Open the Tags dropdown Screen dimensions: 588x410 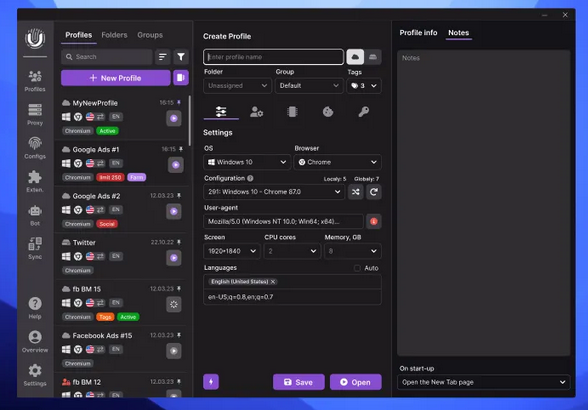coord(364,86)
